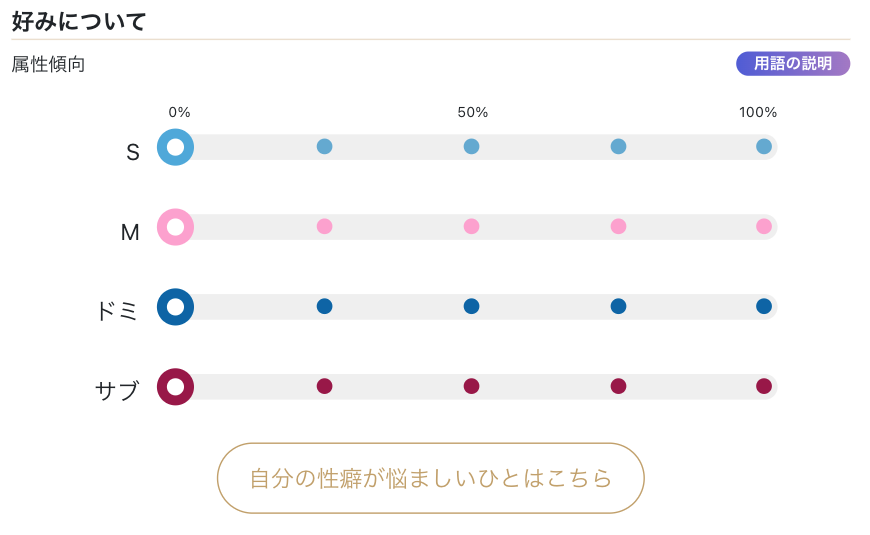
Task: Click the pink M slider handle at 0%
Action: tap(175, 227)
